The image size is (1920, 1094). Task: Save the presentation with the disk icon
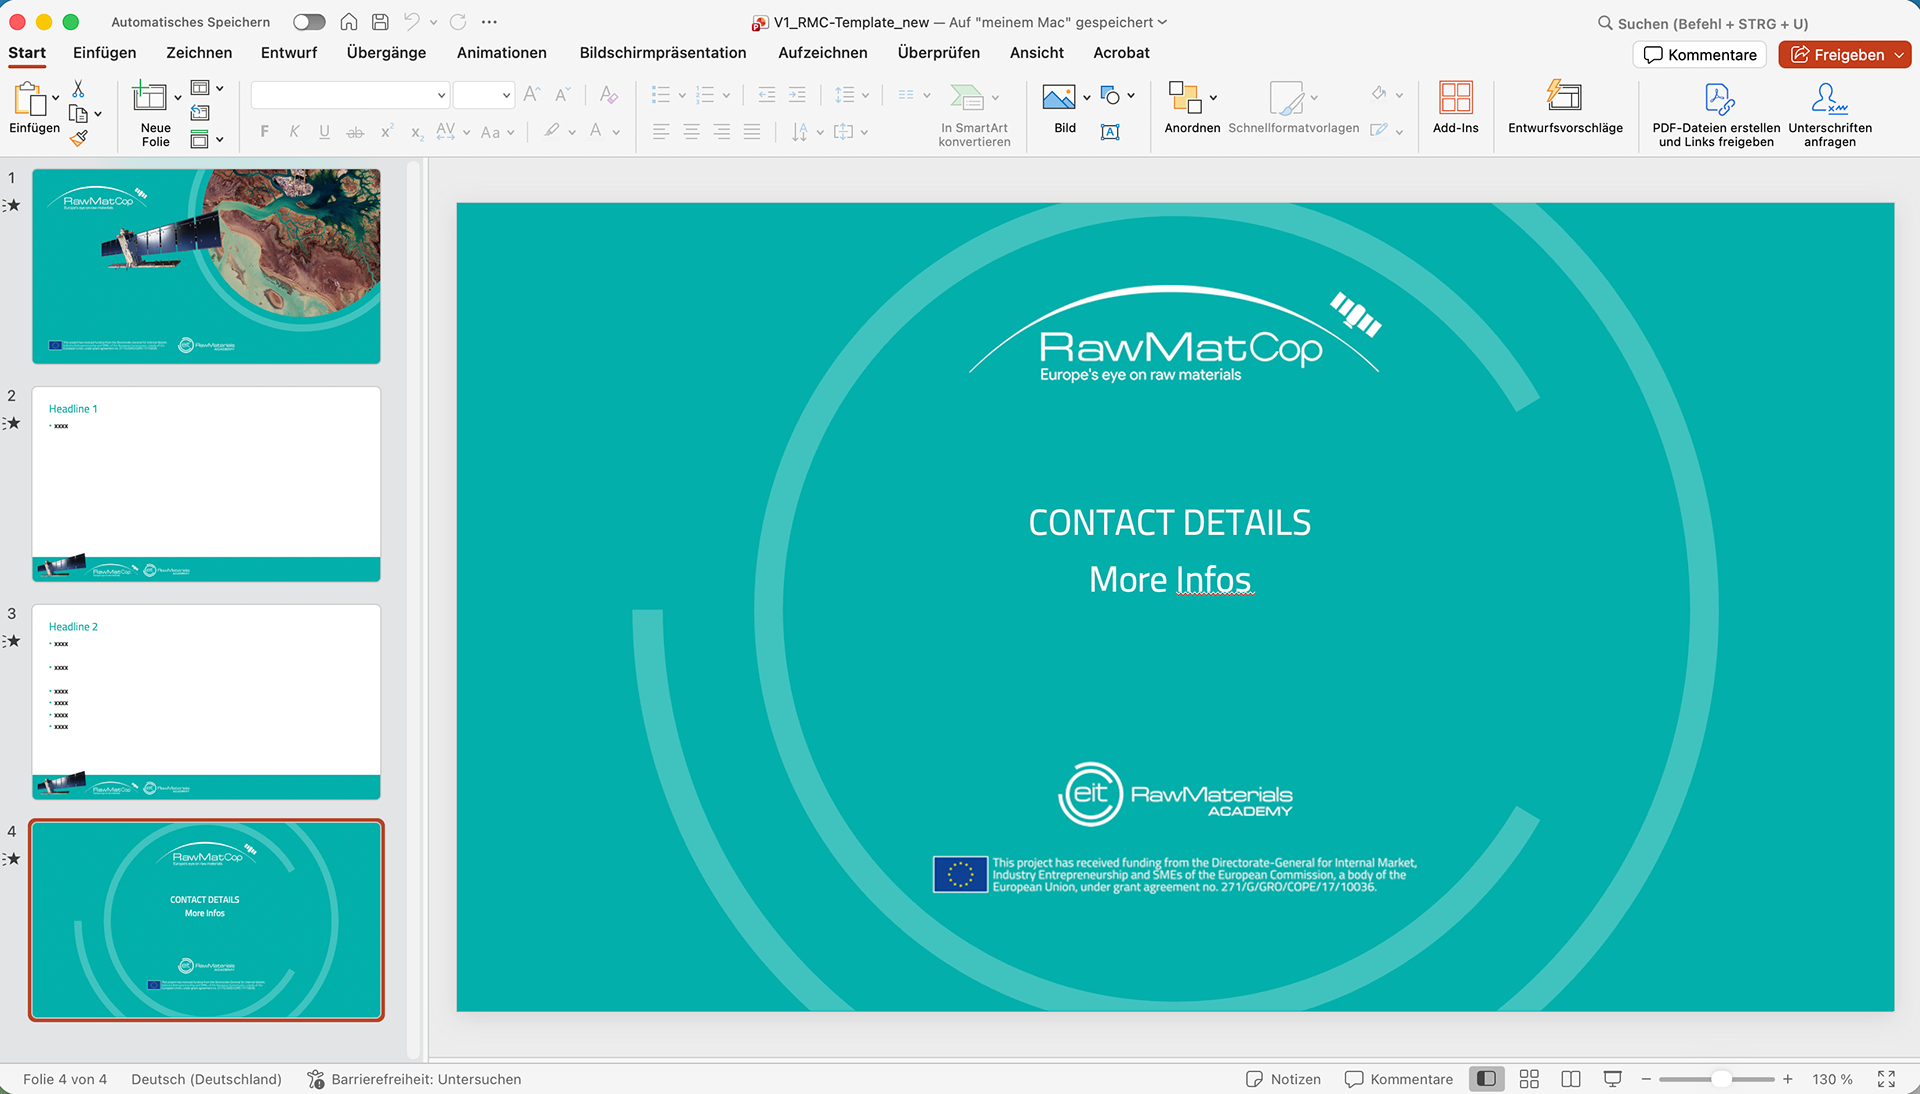pos(380,22)
